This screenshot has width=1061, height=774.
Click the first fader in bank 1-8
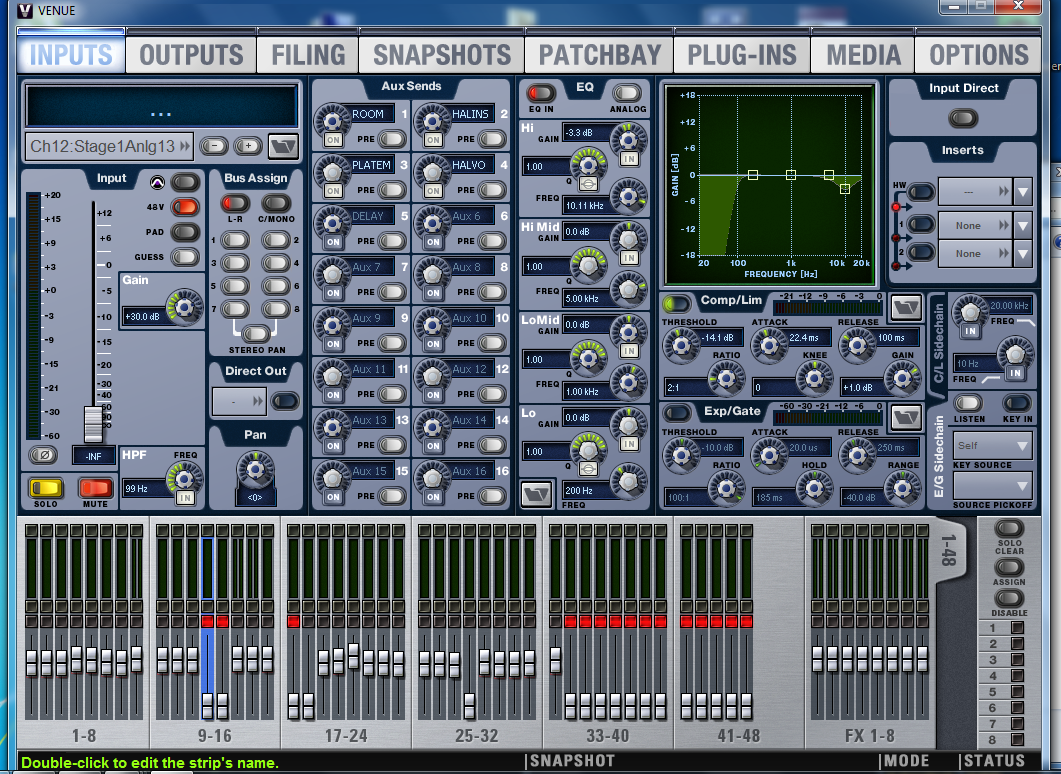(31, 662)
